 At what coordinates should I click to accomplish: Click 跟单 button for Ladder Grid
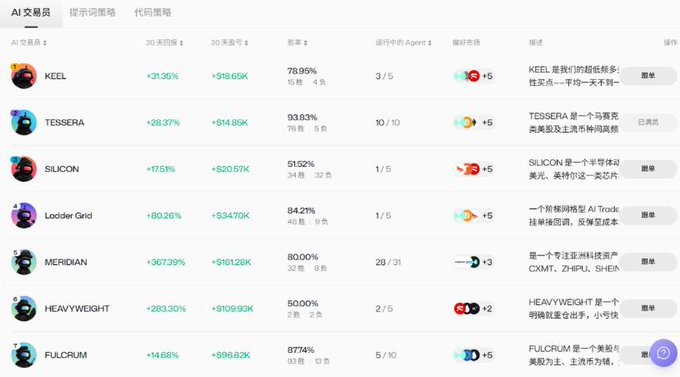click(648, 215)
